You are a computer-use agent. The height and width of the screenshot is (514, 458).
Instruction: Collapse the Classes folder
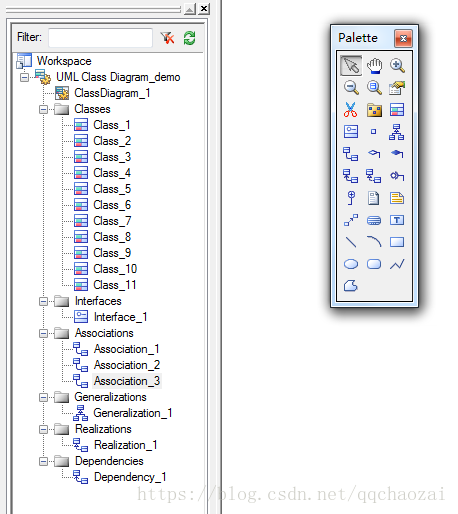point(43,109)
